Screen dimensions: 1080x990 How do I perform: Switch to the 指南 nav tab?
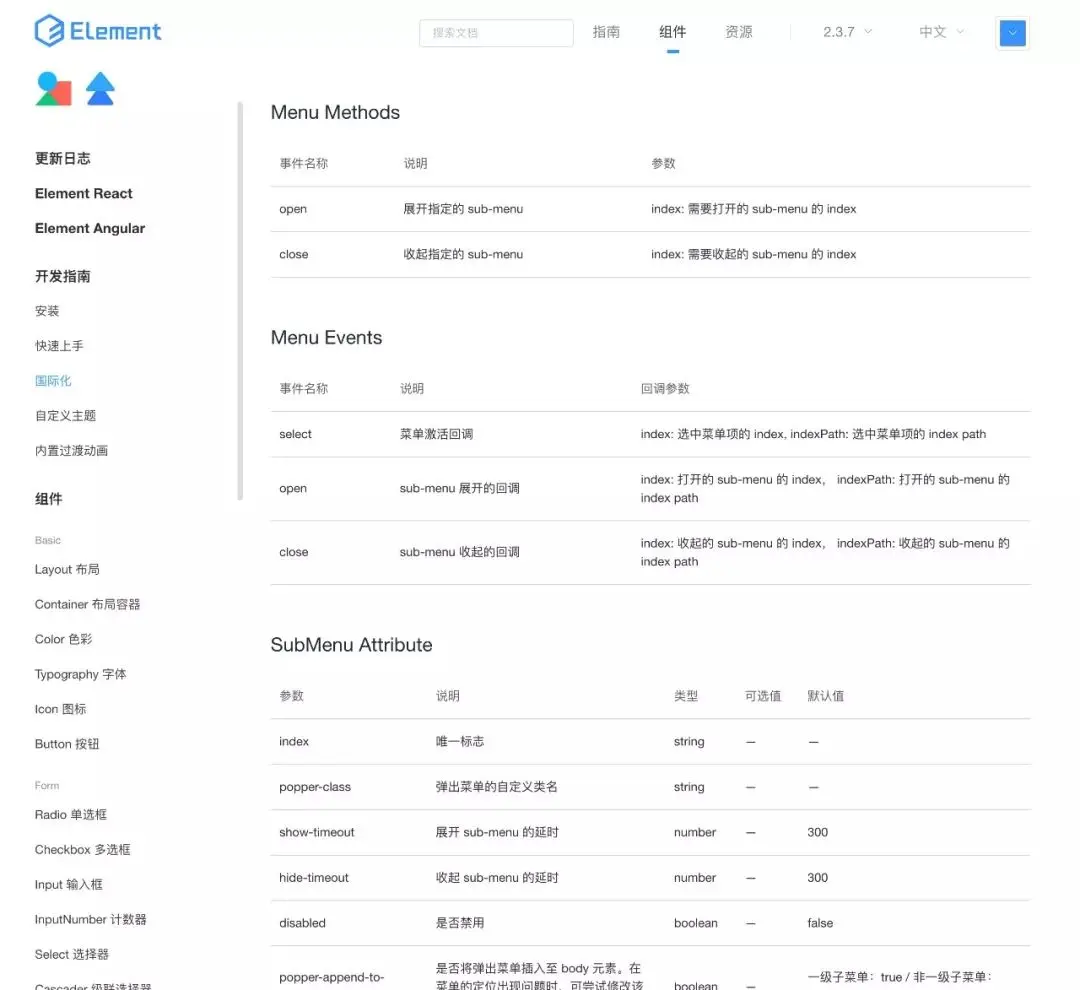[606, 32]
